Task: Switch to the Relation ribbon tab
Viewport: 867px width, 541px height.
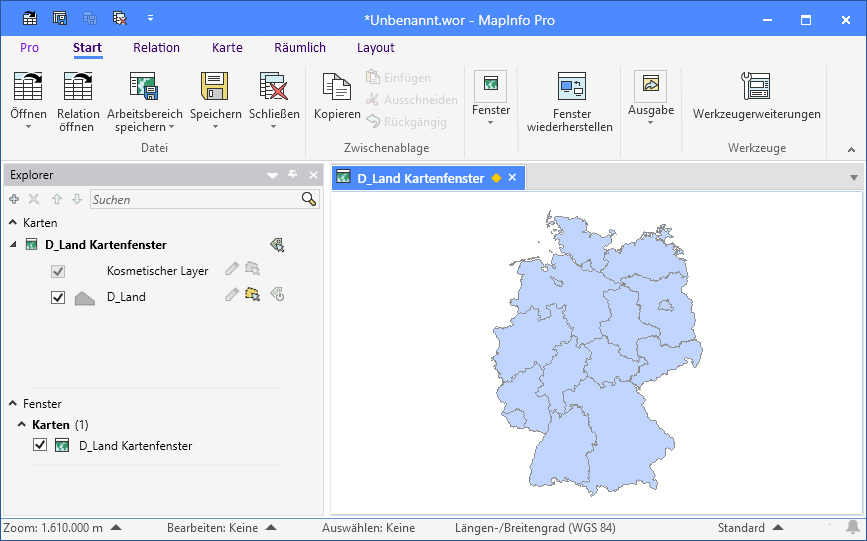Action: pos(156,48)
